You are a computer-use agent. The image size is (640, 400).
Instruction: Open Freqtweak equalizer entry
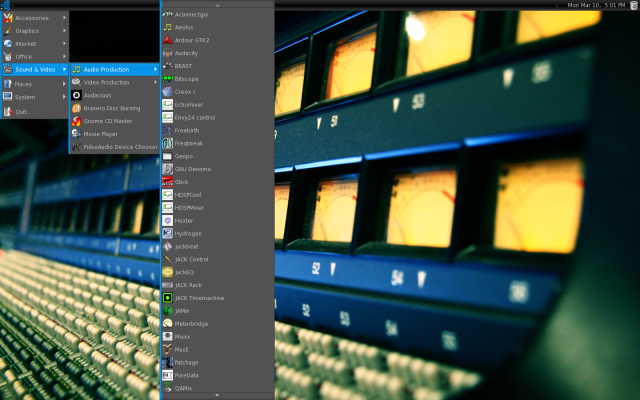click(x=189, y=143)
